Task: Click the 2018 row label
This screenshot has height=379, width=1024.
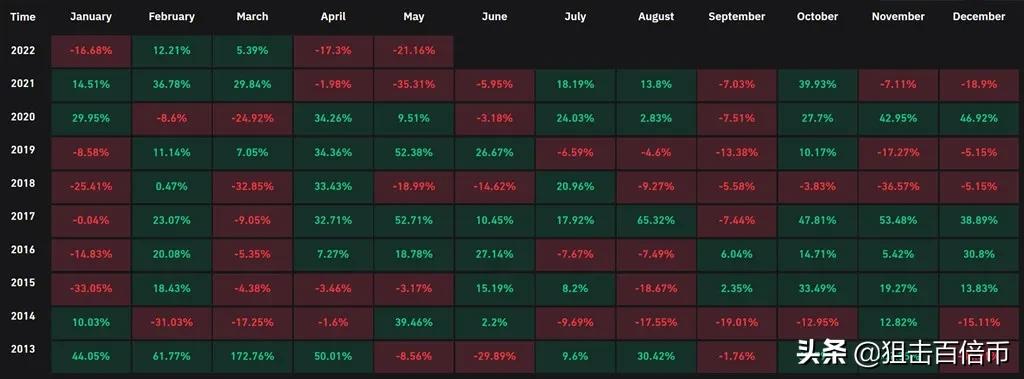Action: [22, 184]
